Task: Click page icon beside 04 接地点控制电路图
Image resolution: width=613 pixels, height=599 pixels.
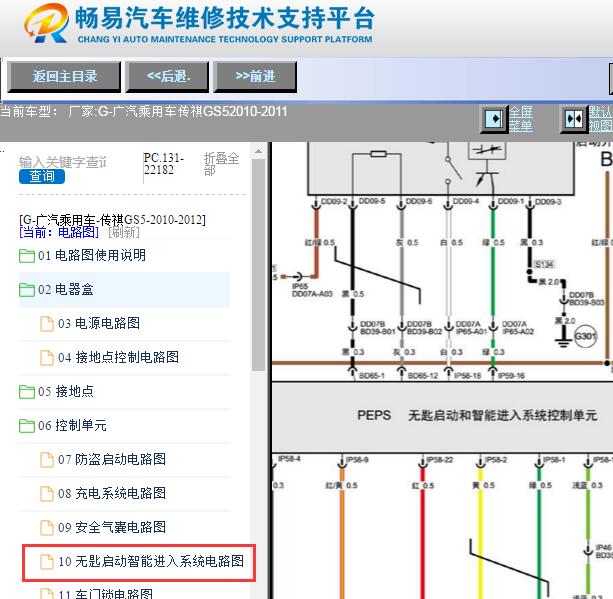Action: [x=47, y=358]
